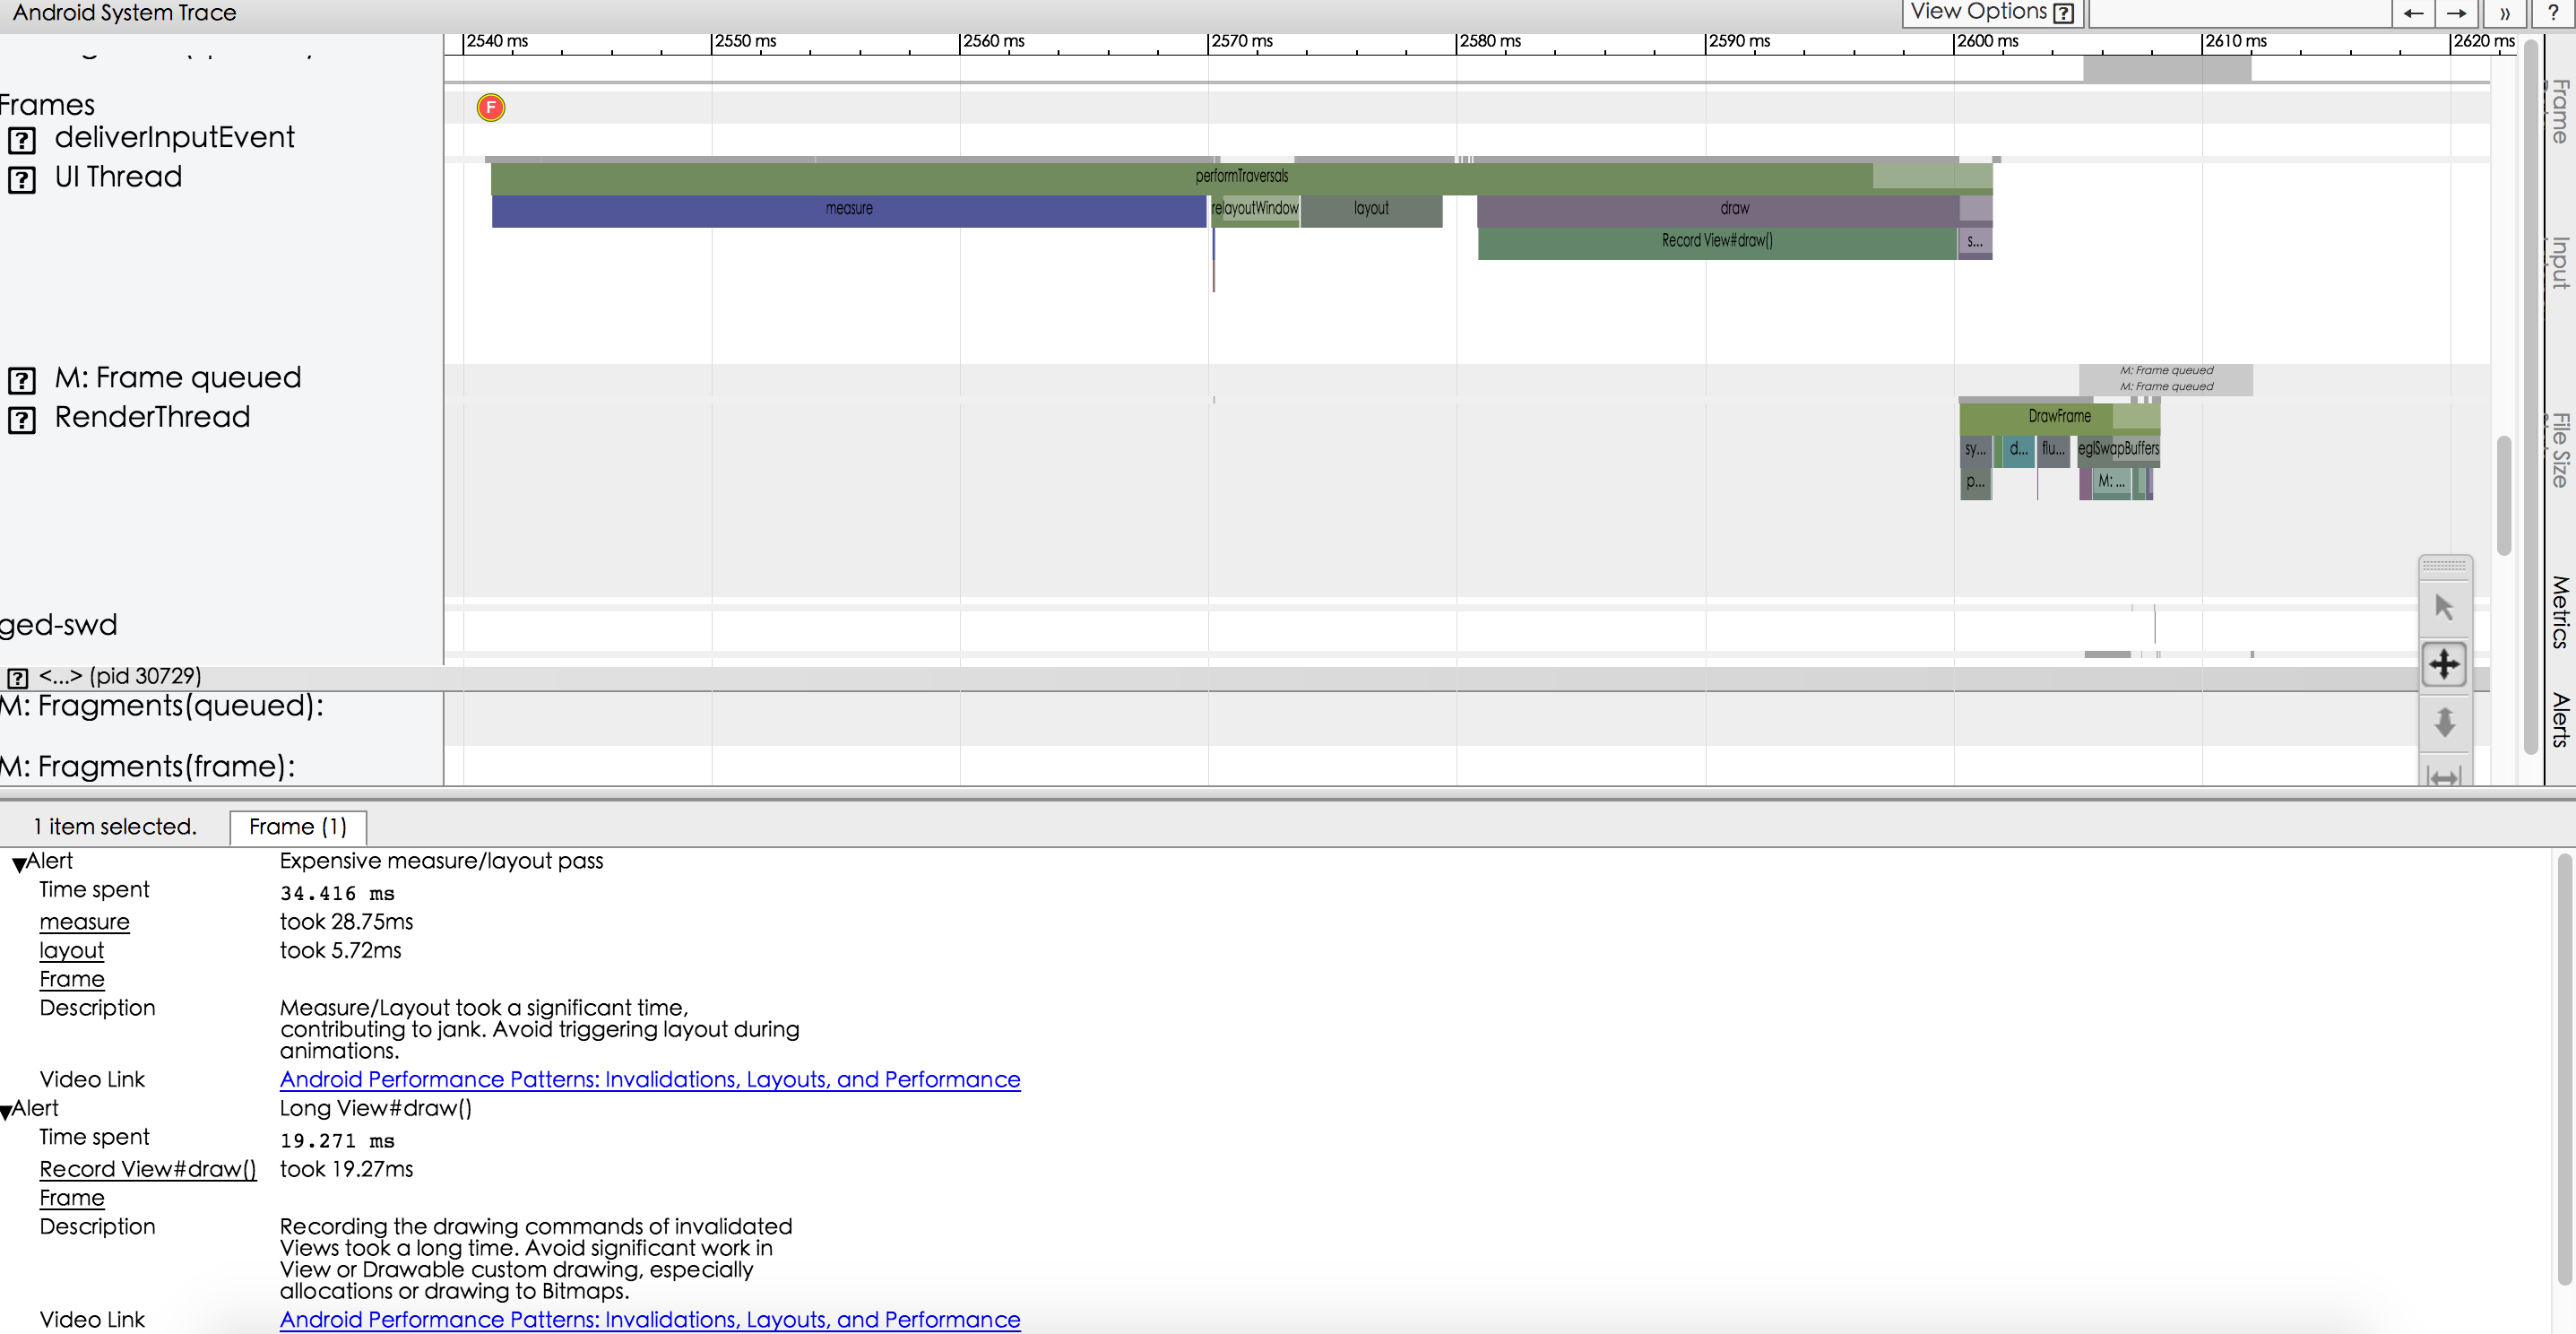
Task: Click the layout link
Action: [71, 951]
